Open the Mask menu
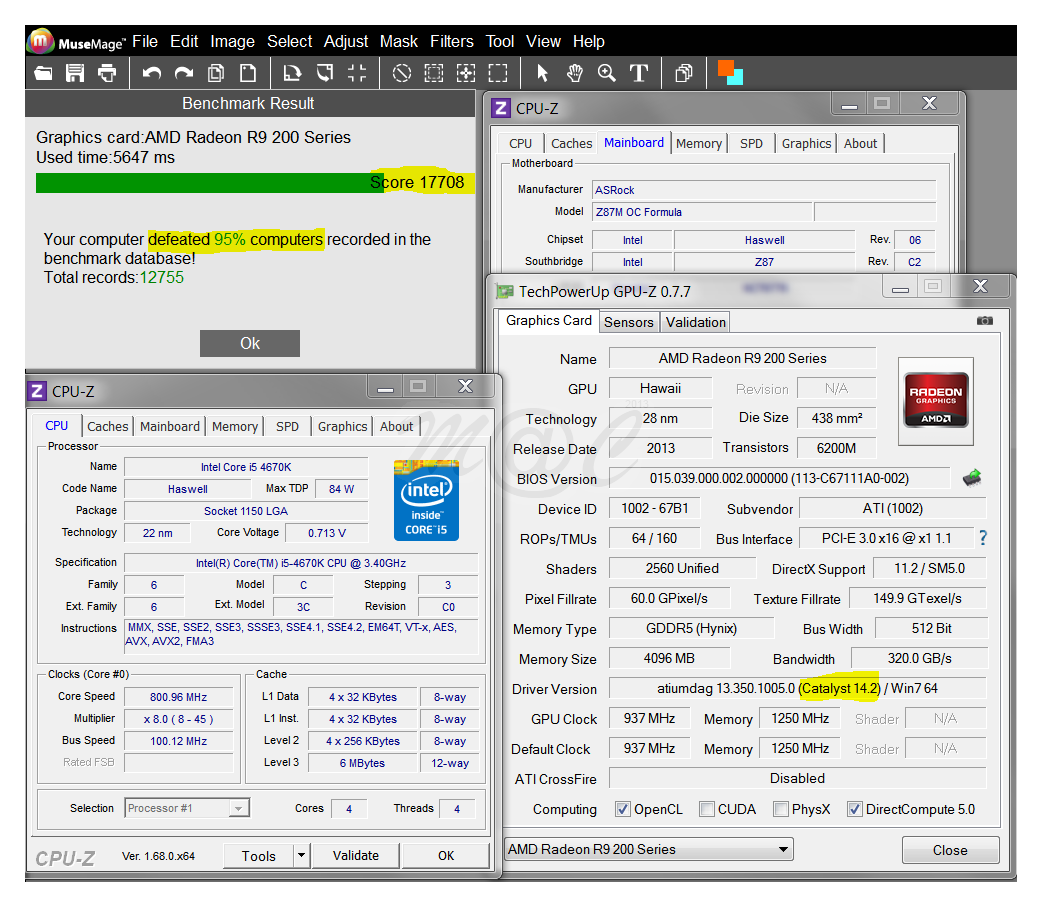The width and height of the screenshot is (1042, 907). [399, 42]
